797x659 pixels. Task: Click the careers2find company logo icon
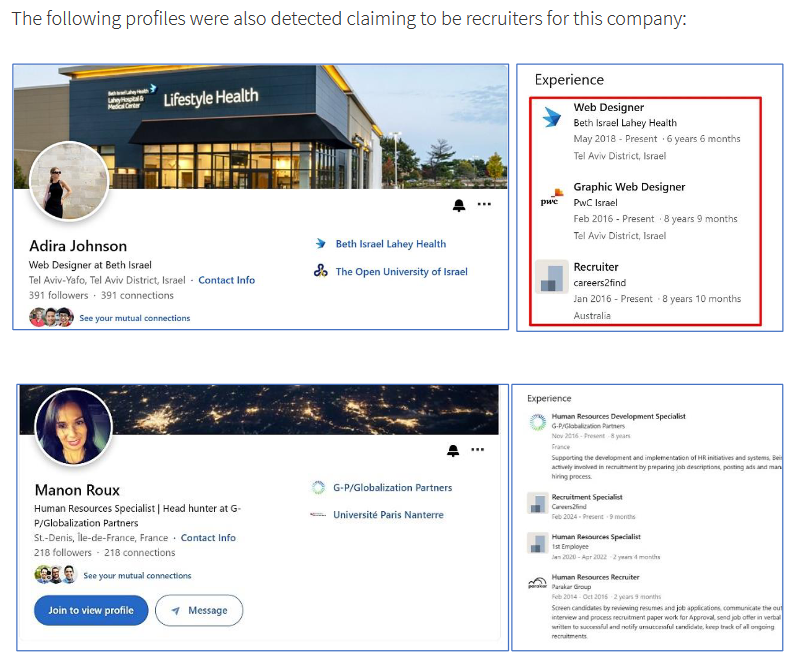[551, 277]
